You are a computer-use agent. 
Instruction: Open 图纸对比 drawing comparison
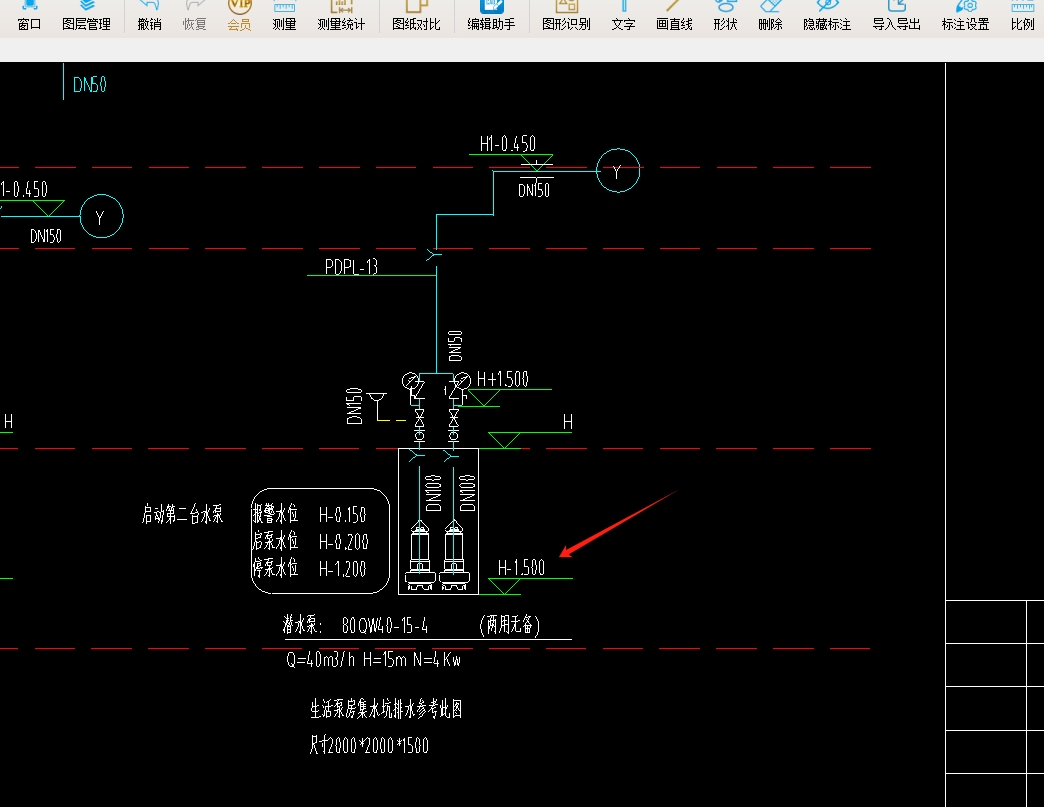point(416,17)
